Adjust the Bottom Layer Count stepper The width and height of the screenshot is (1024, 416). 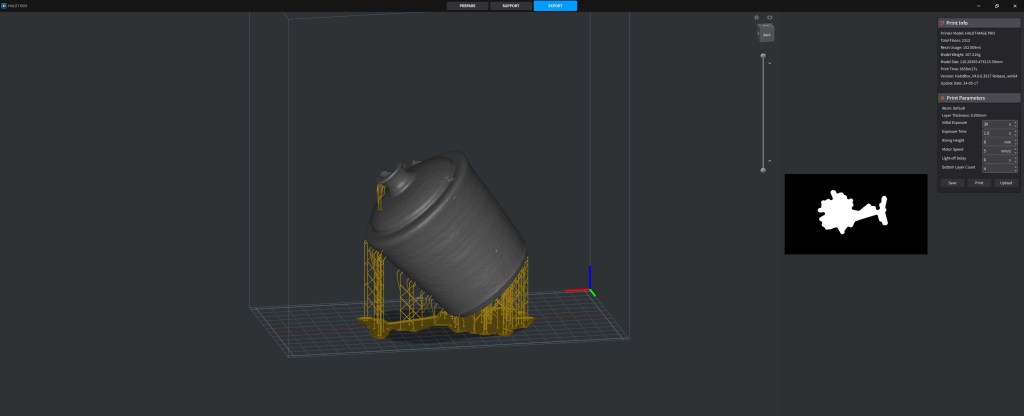tap(1014, 168)
